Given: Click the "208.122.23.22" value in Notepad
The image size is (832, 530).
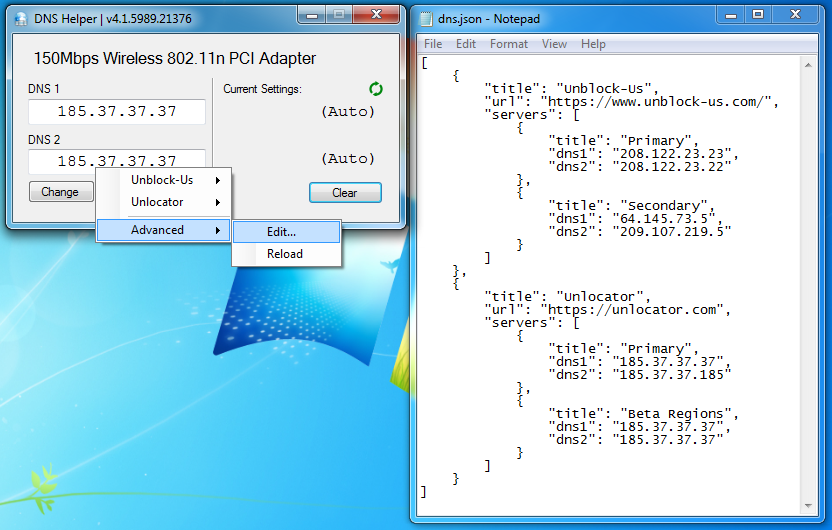Looking at the screenshot, I should click(x=671, y=167).
